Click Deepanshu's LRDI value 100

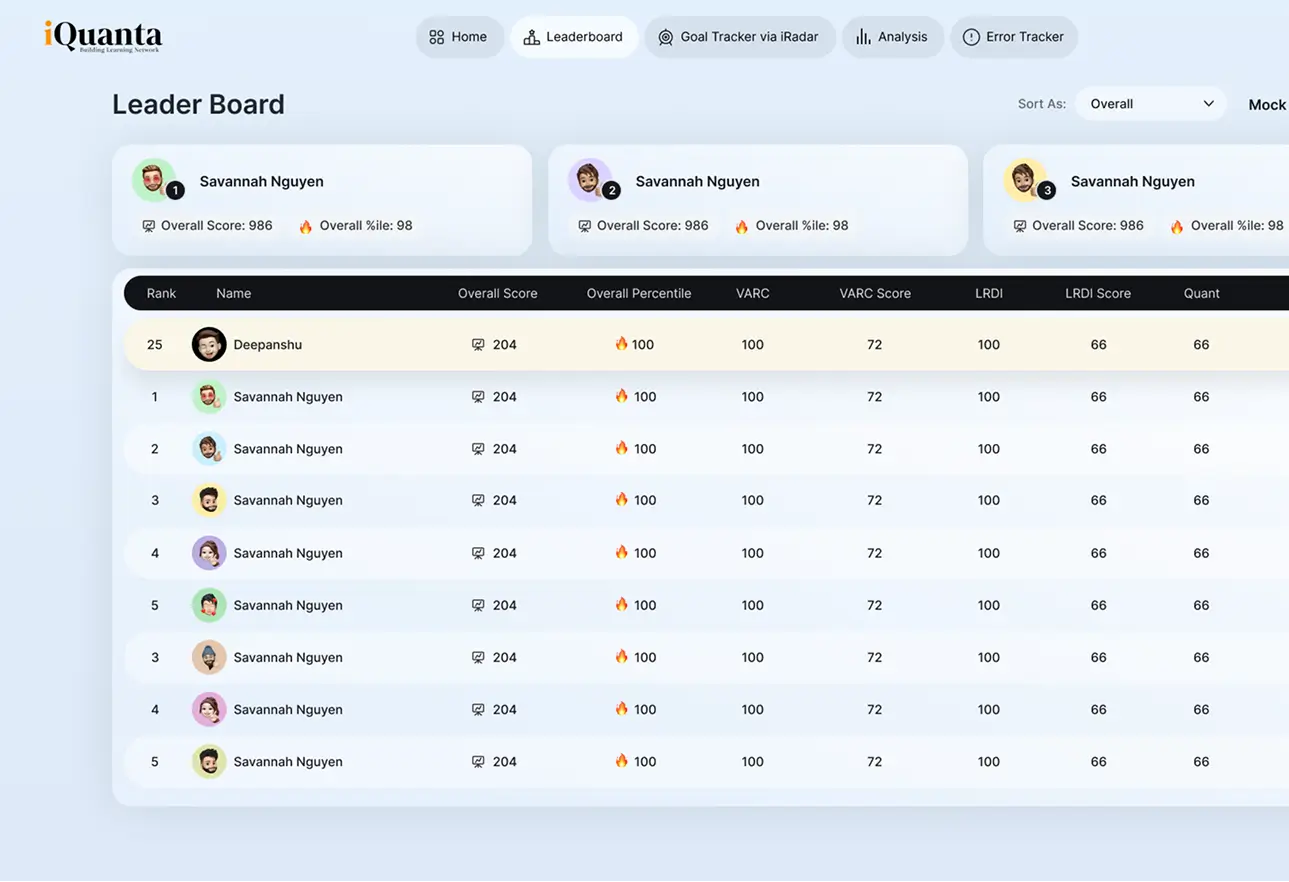989,345
